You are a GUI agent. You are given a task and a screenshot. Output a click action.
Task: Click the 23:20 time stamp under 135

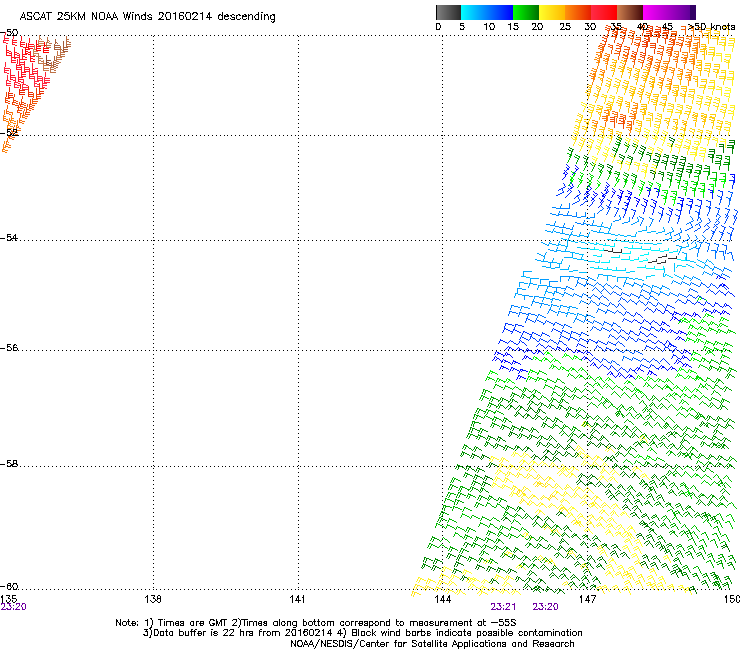14,607
